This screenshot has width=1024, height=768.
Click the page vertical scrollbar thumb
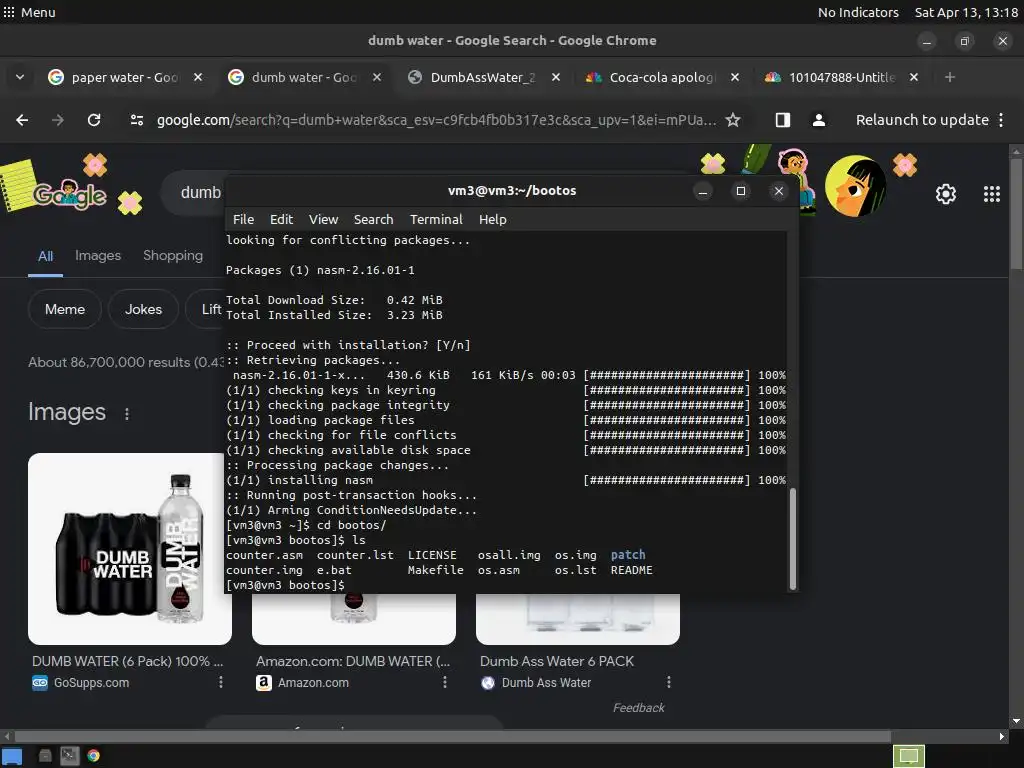click(x=1016, y=212)
